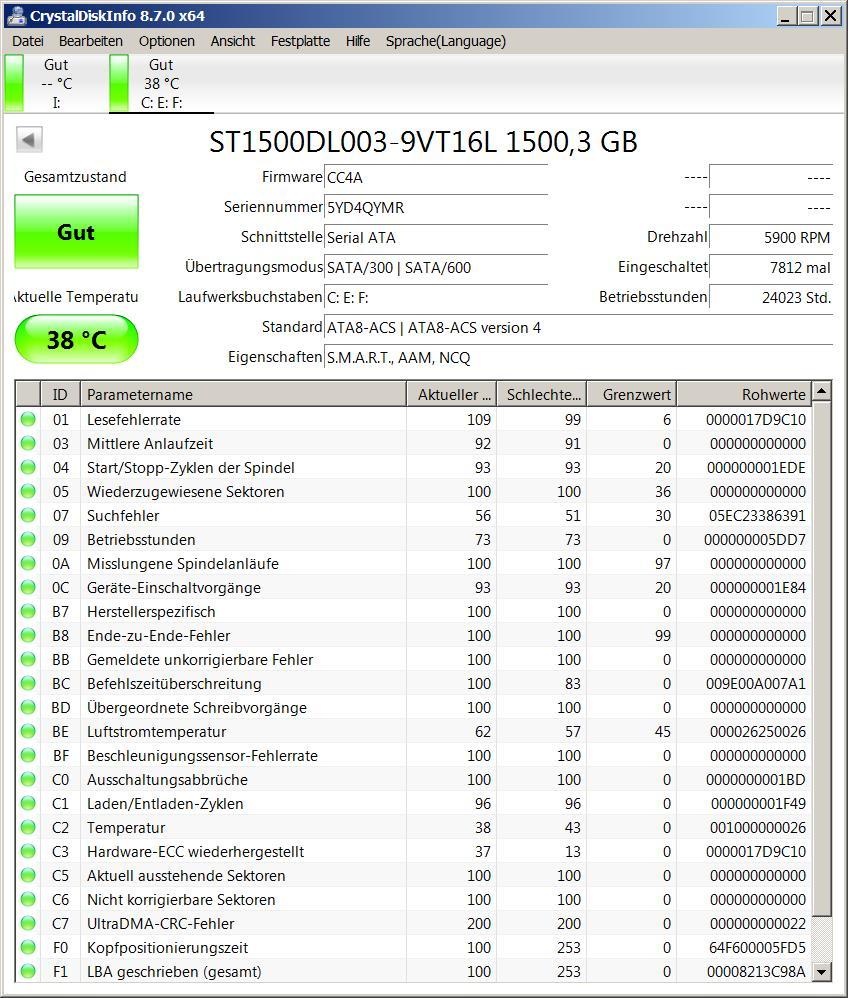Click the CrystalDiskInfo title bar icon
This screenshot has height=998, width=848.
(15, 15)
